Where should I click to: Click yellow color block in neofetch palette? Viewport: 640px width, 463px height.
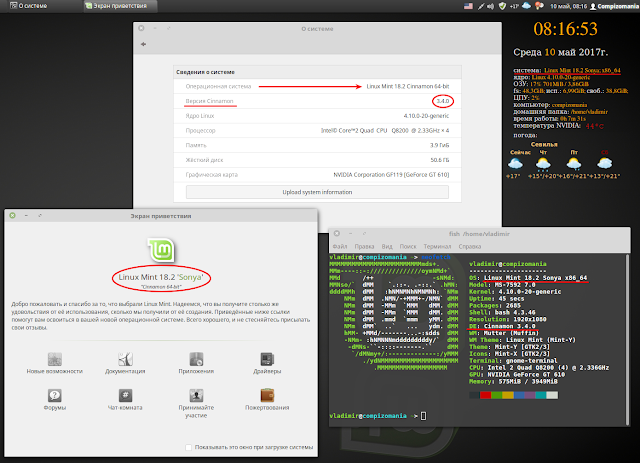pos(508,395)
